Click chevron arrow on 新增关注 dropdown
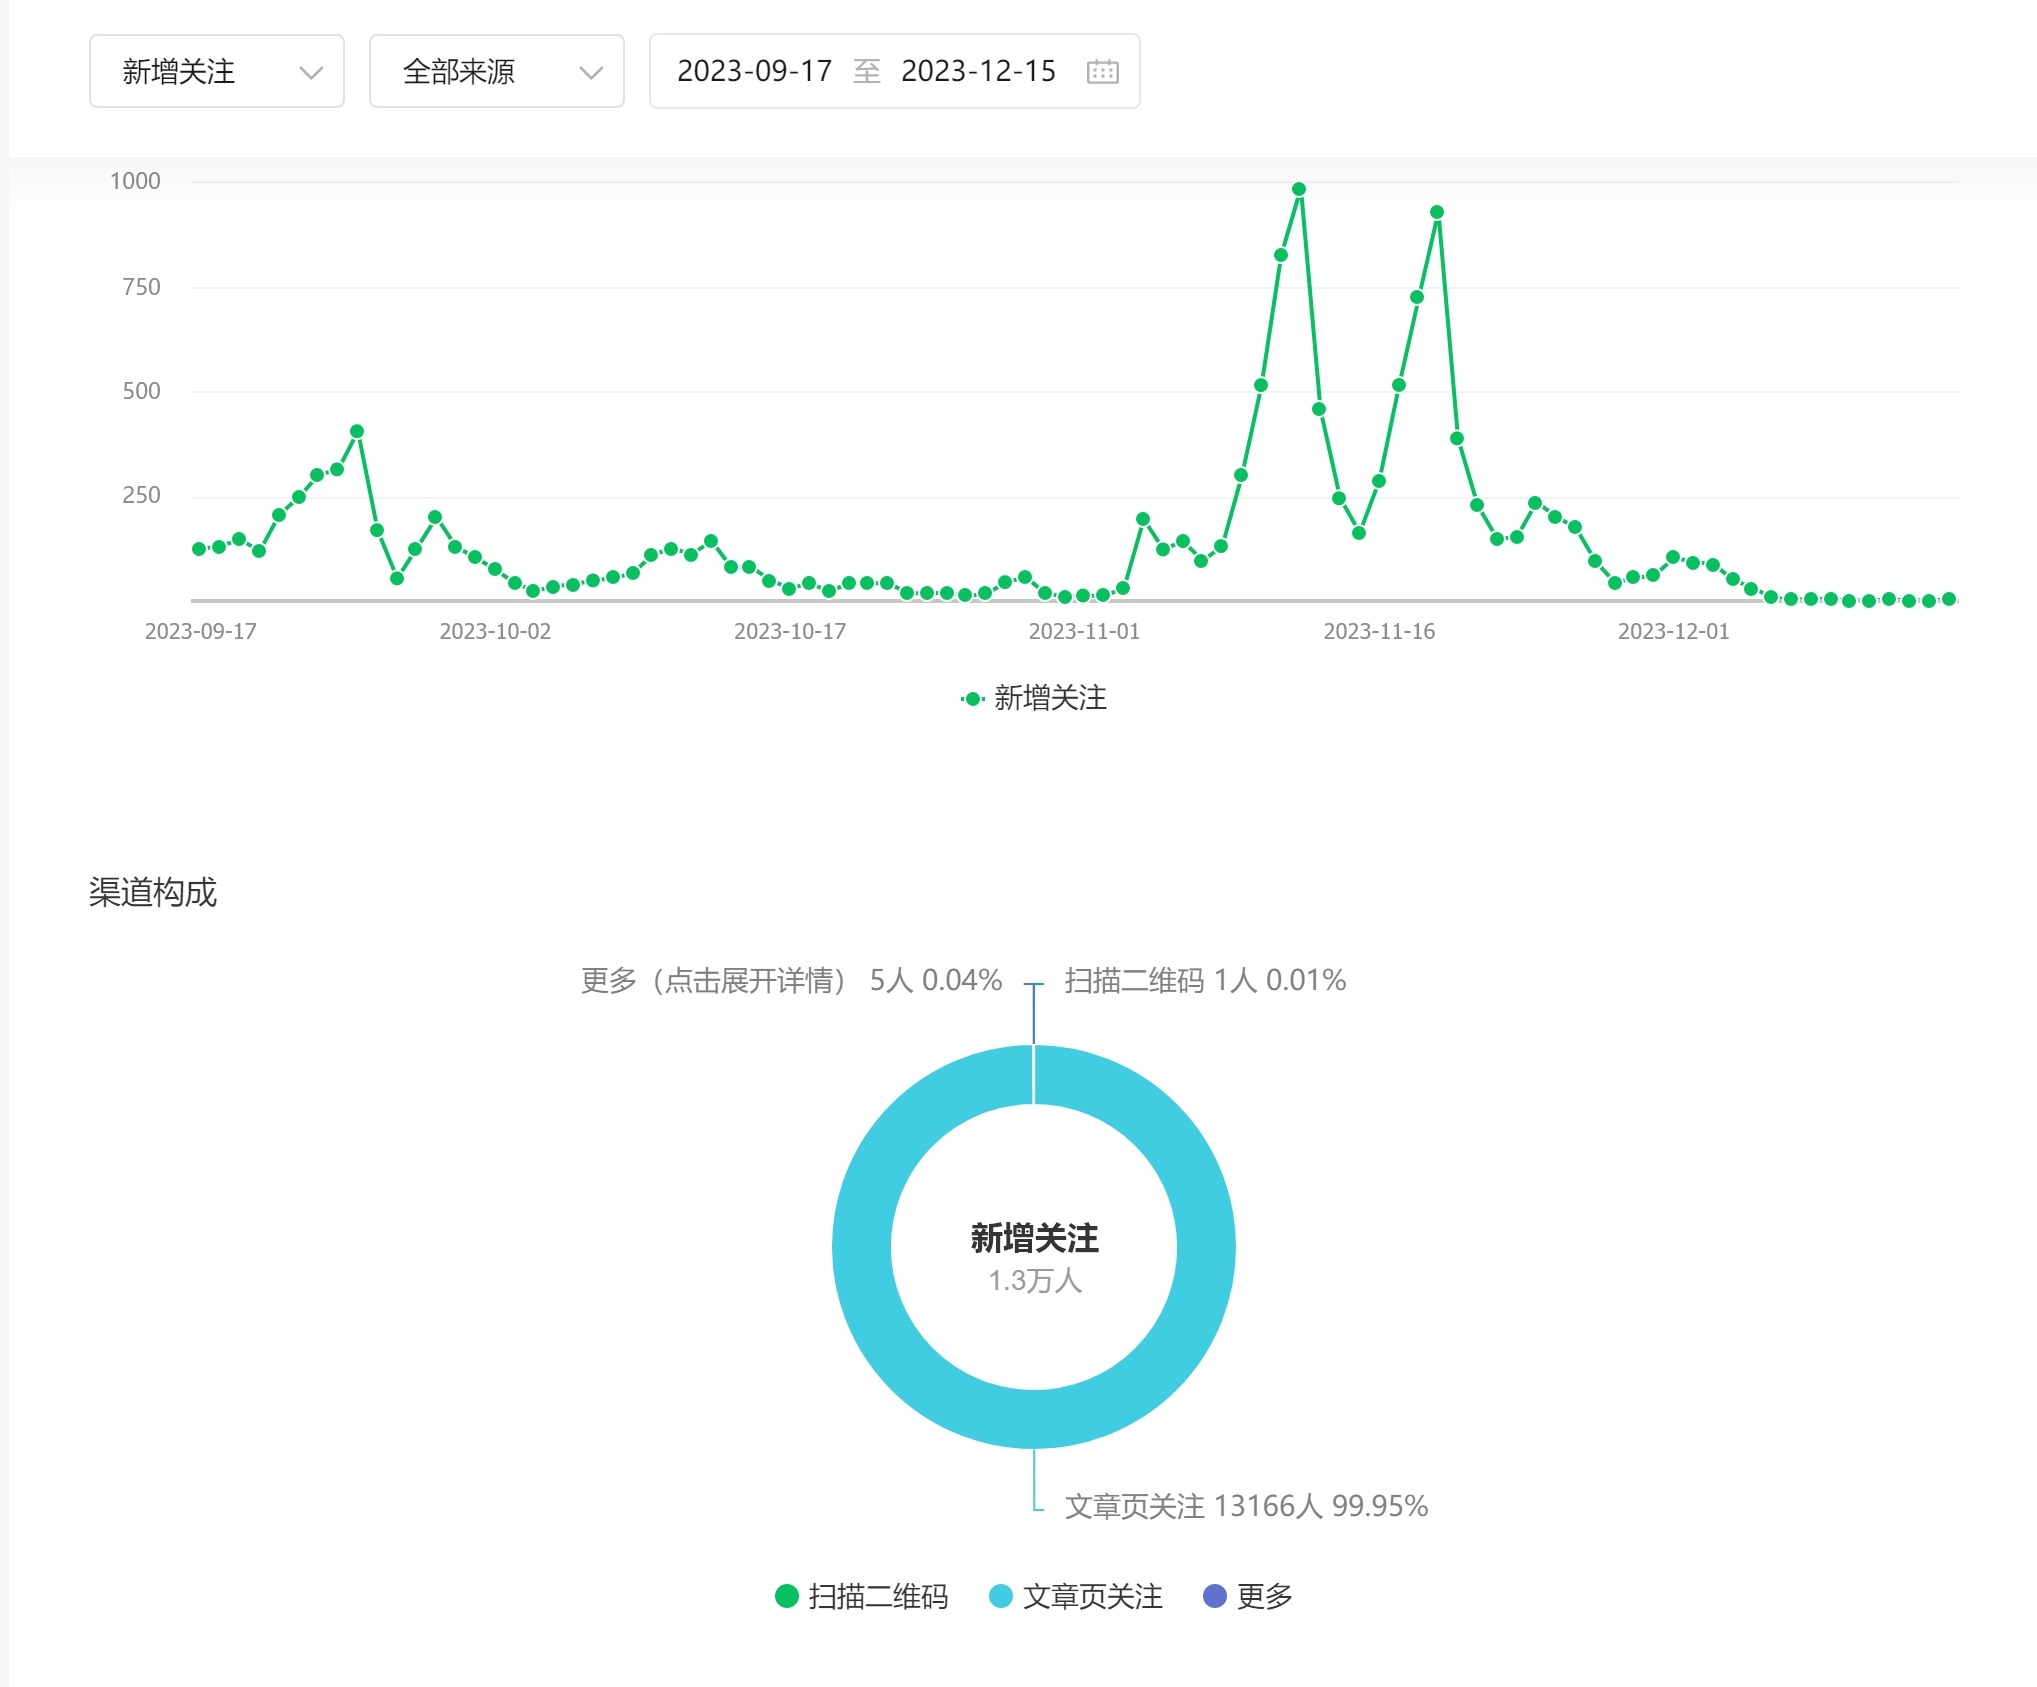Viewport: 2037px width, 1687px height. tap(311, 72)
